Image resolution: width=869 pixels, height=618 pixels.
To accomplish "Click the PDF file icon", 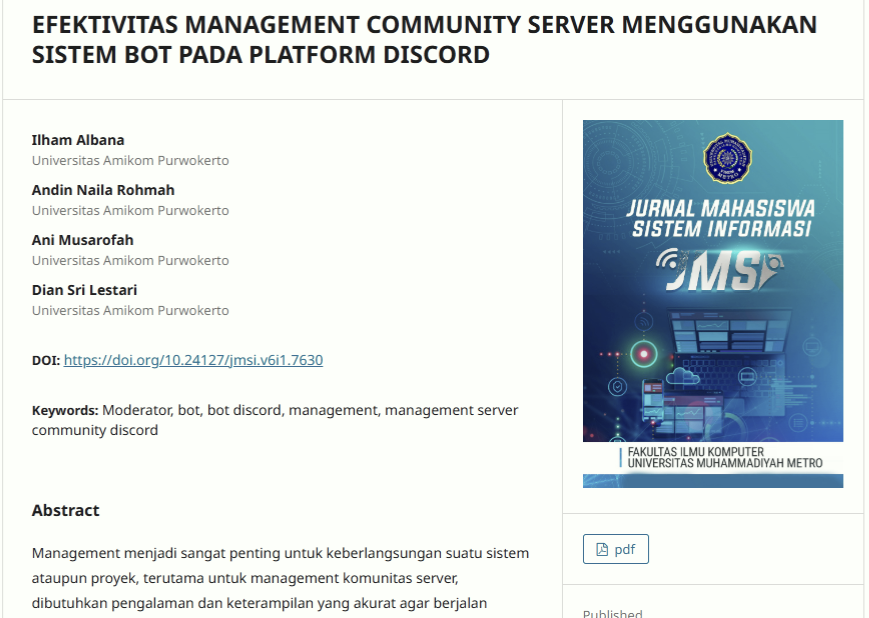I will coord(602,550).
